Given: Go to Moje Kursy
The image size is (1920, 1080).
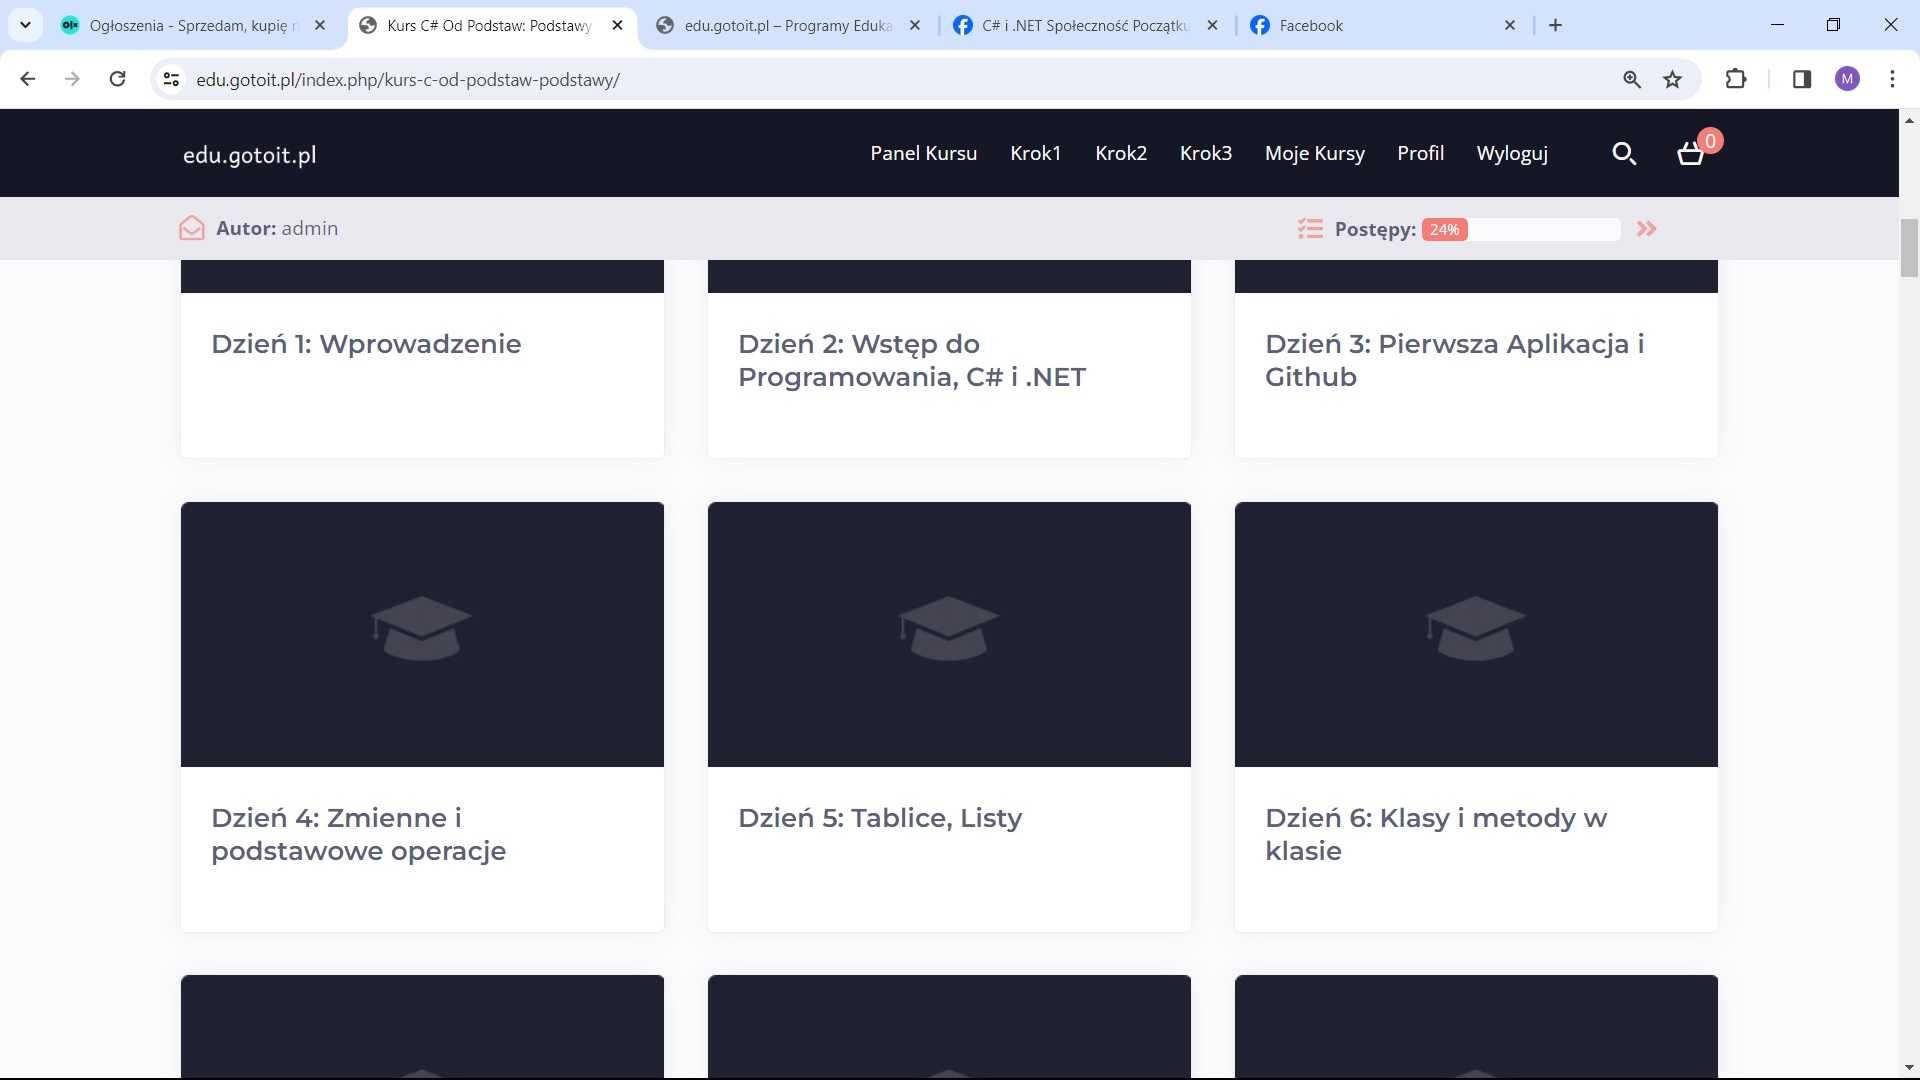Looking at the screenshot, I should (x=1314, y=153).
